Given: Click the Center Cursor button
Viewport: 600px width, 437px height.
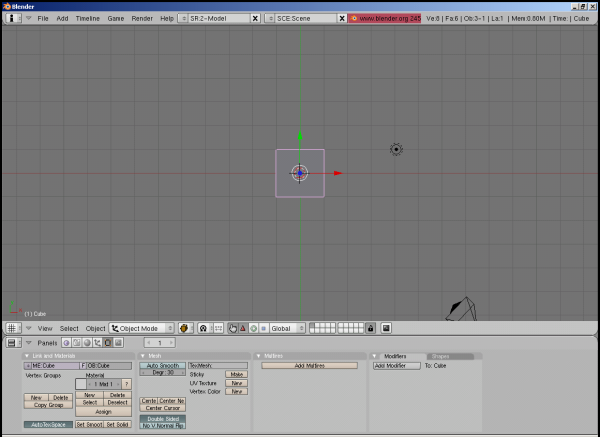Looking at the screenshot, I should [x=162, y=408].
